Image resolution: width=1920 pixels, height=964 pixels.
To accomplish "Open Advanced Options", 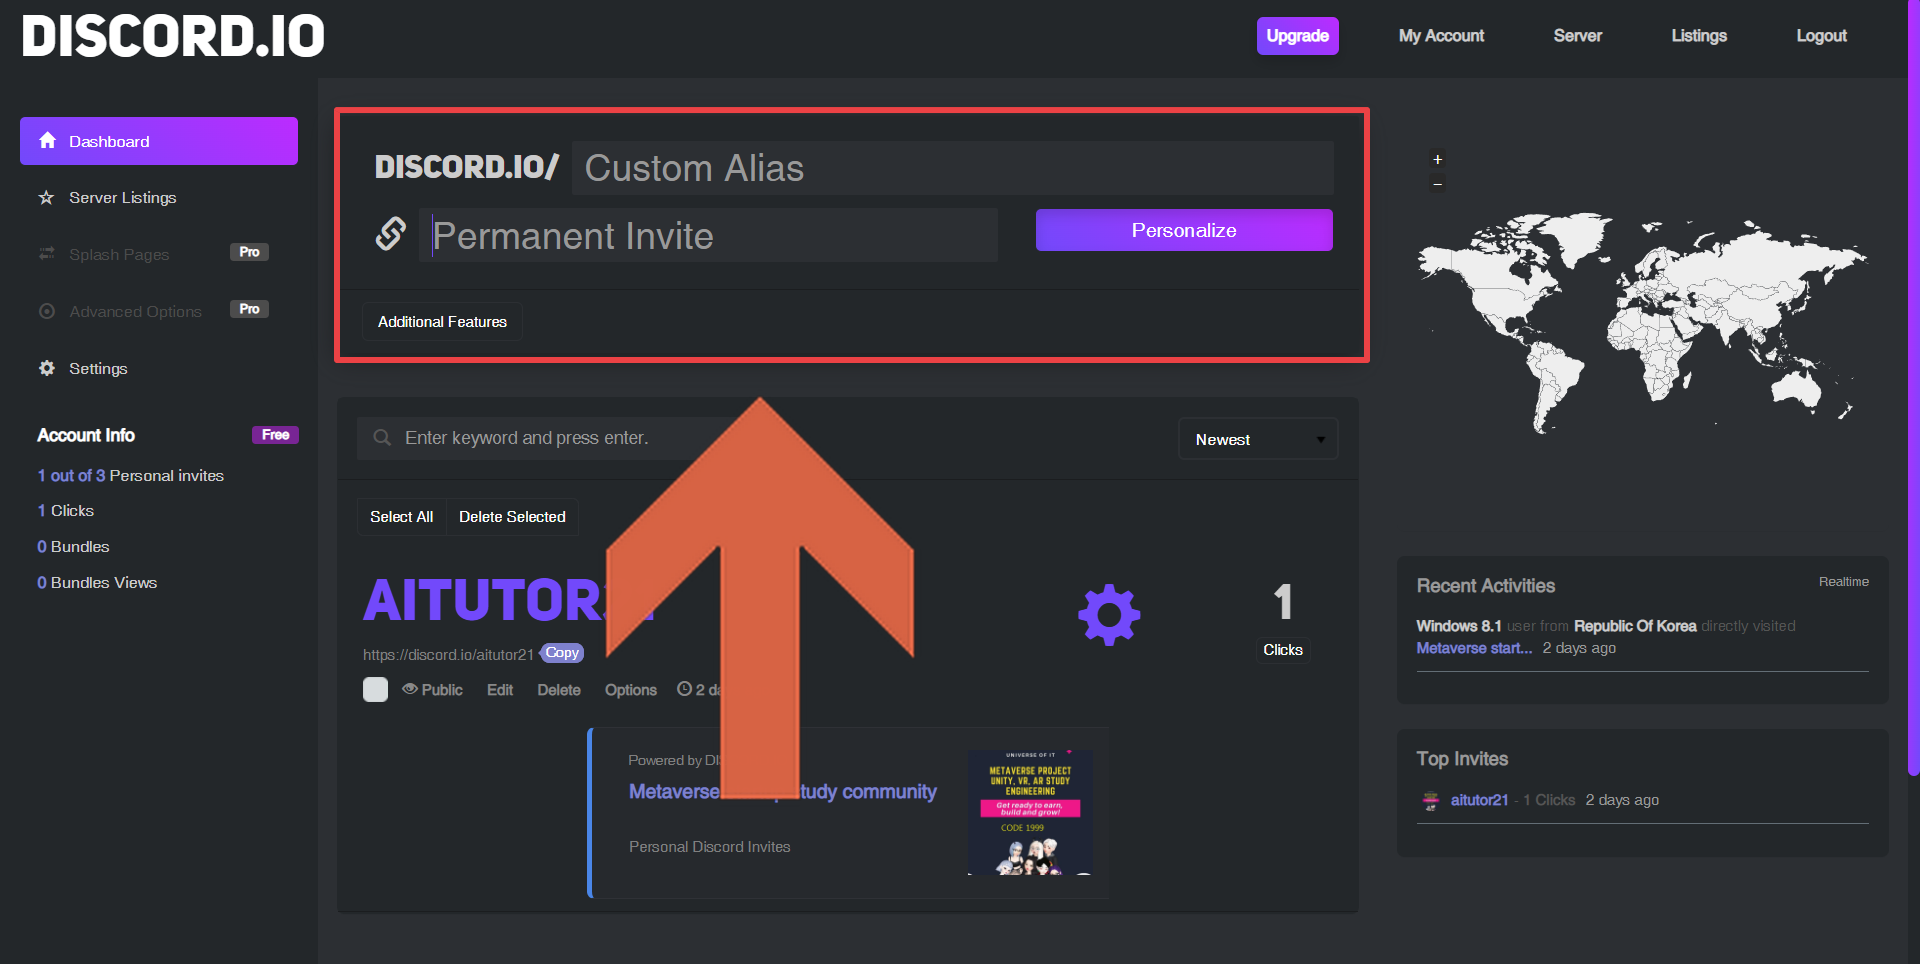I will coord(135,312).
